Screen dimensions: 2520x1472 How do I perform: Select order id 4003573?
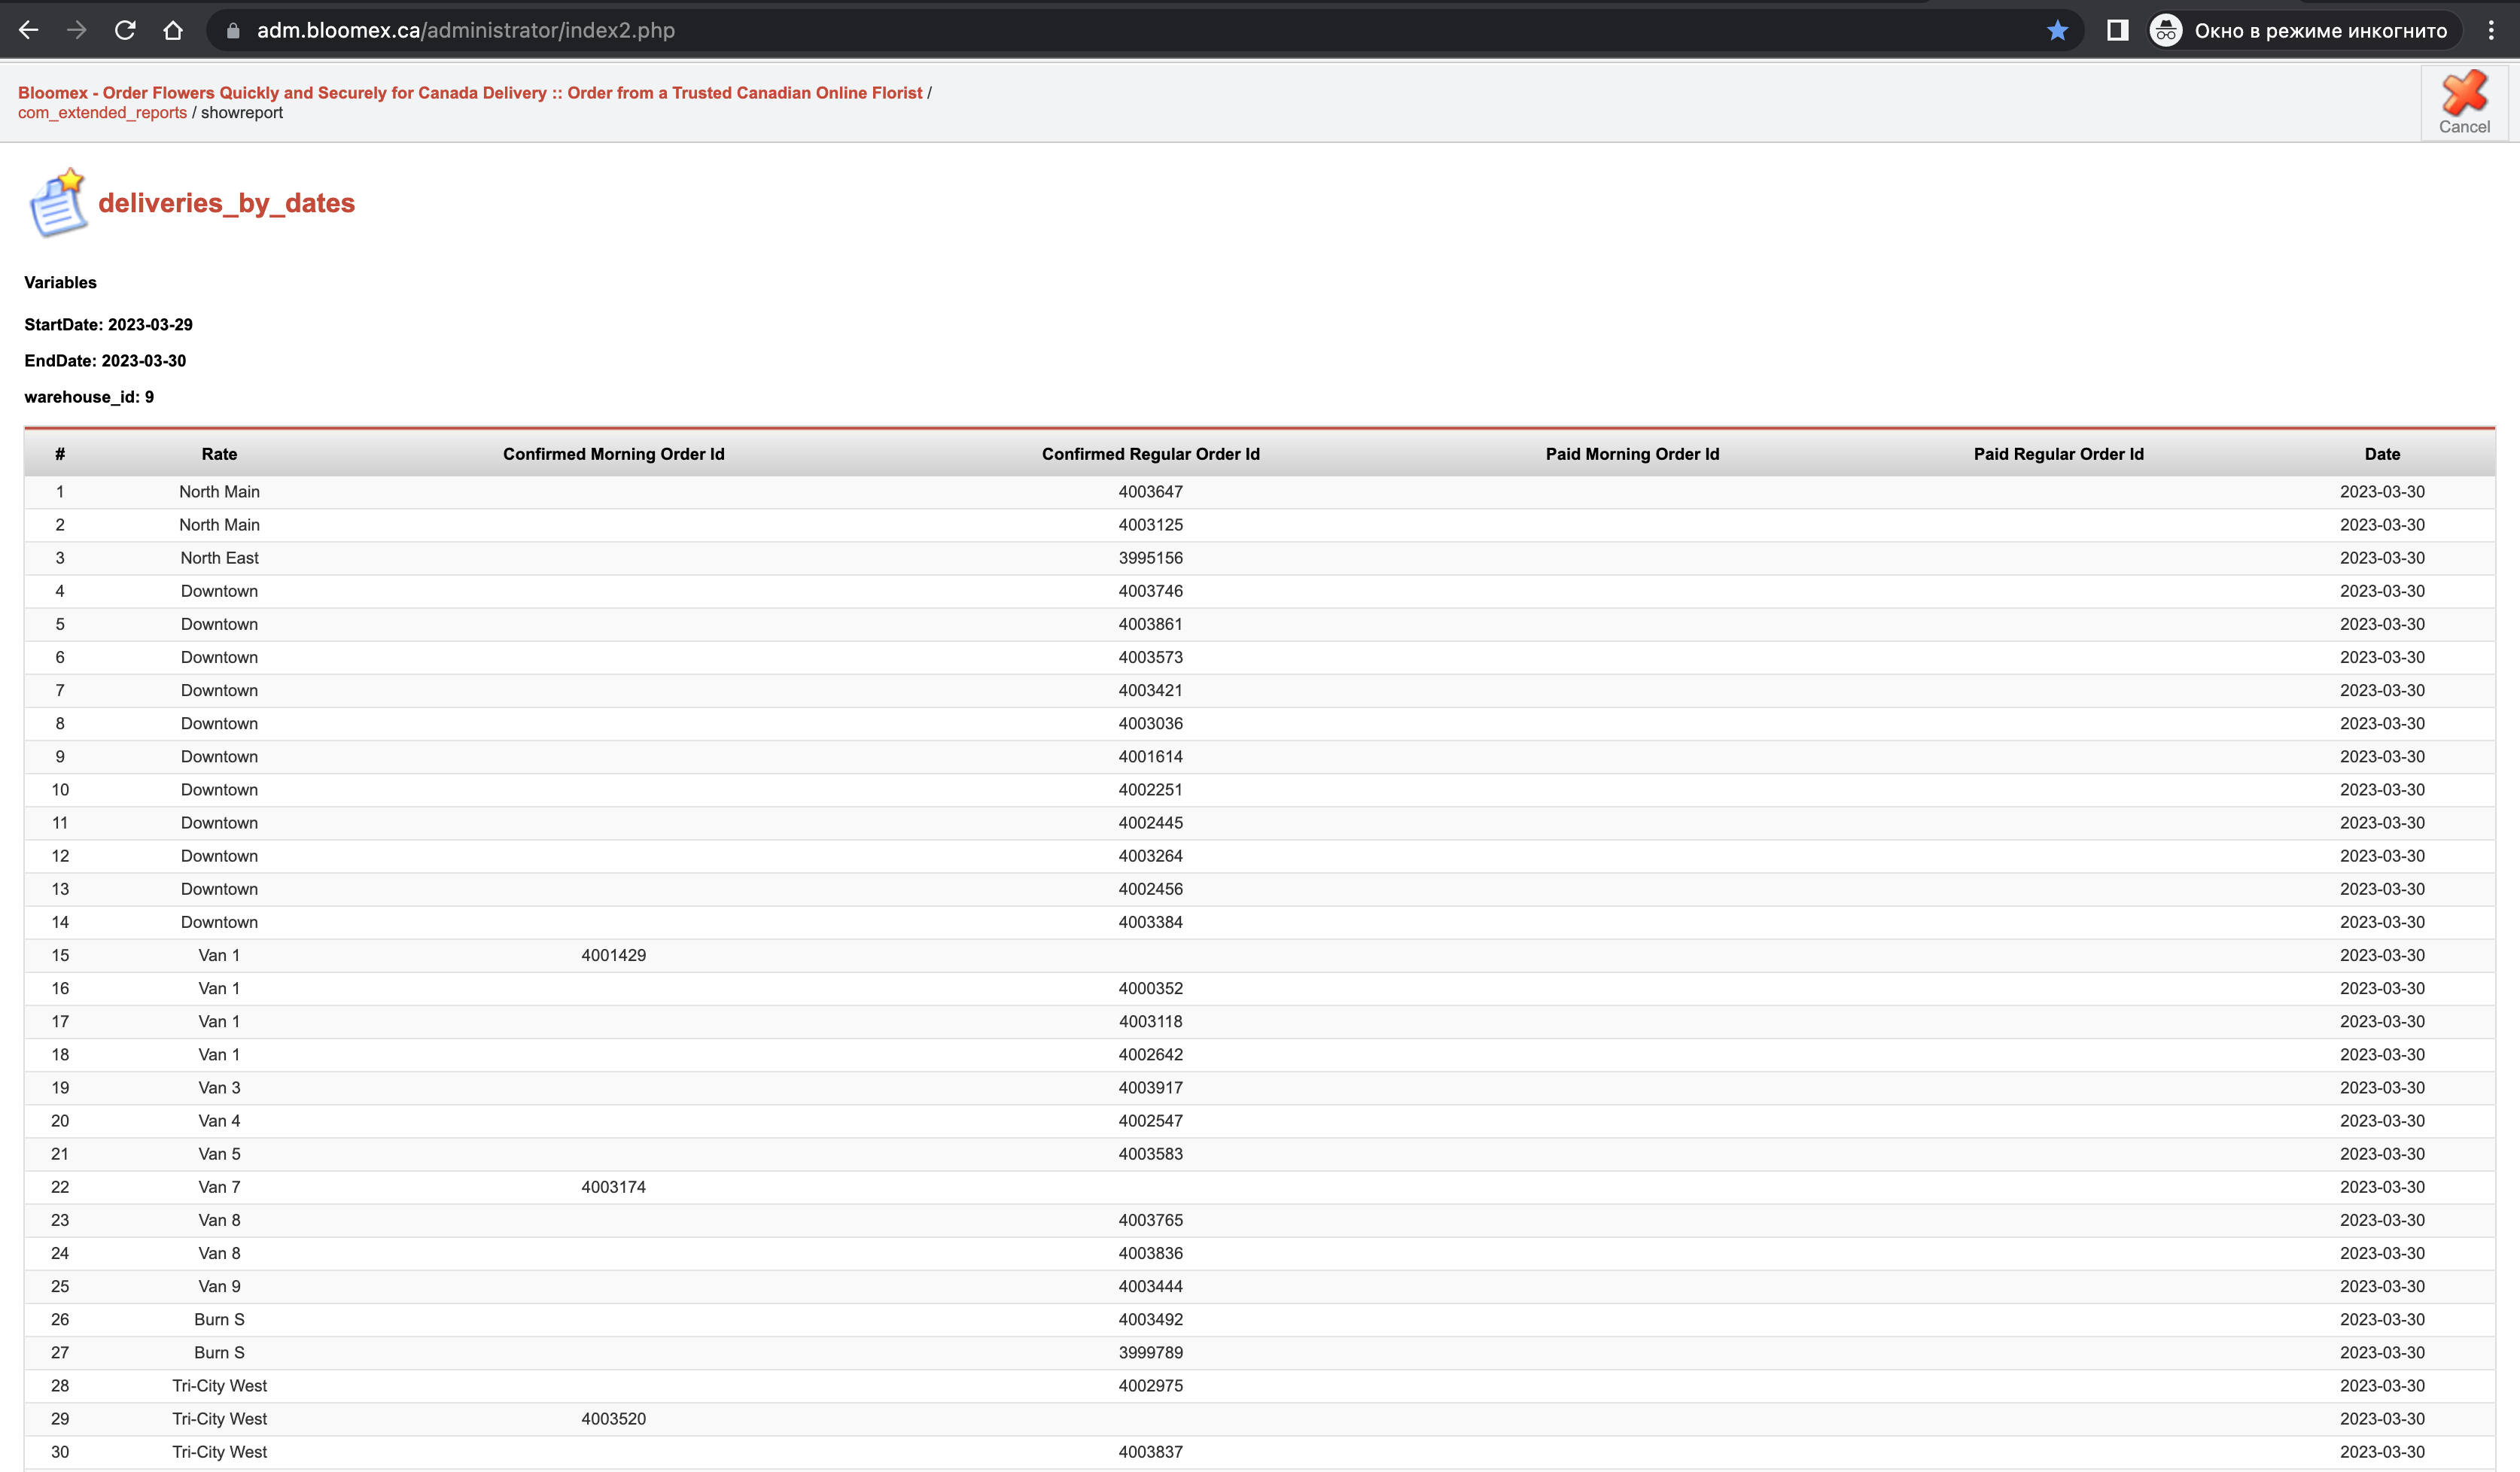(x=1151, y=657)
